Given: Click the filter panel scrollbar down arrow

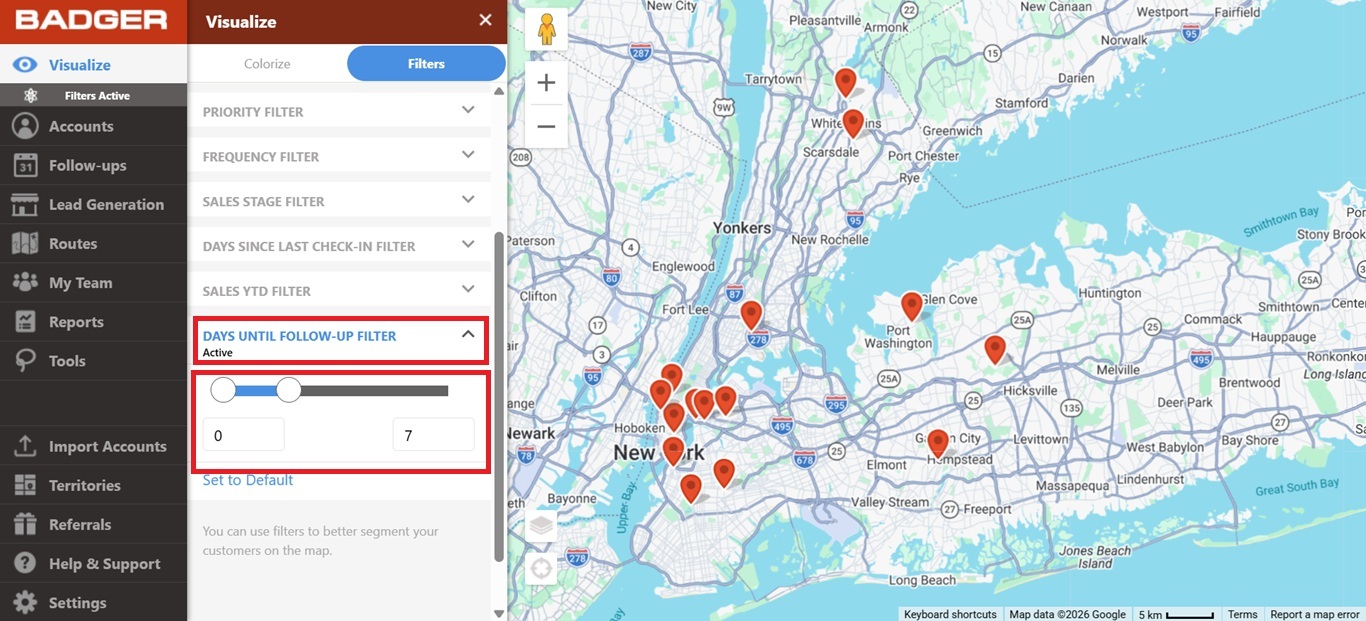Looking at the screenshot, I should coord(499,613).
